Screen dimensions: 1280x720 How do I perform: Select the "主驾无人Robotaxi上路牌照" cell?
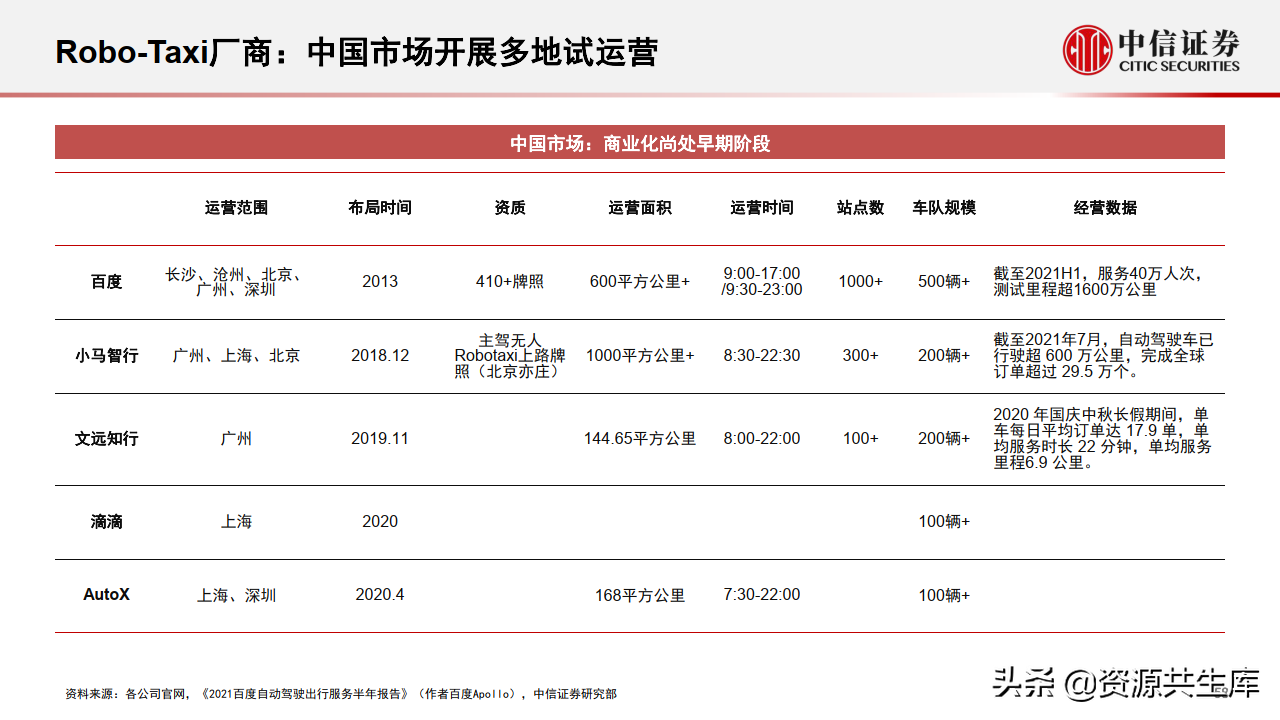click(x=510, y=355)
